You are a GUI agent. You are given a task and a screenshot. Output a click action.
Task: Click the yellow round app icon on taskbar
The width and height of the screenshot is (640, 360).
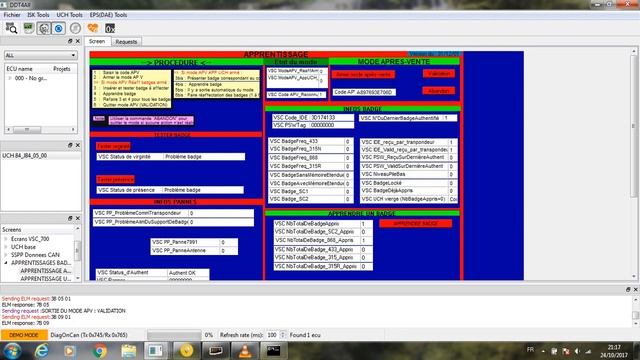187,351
